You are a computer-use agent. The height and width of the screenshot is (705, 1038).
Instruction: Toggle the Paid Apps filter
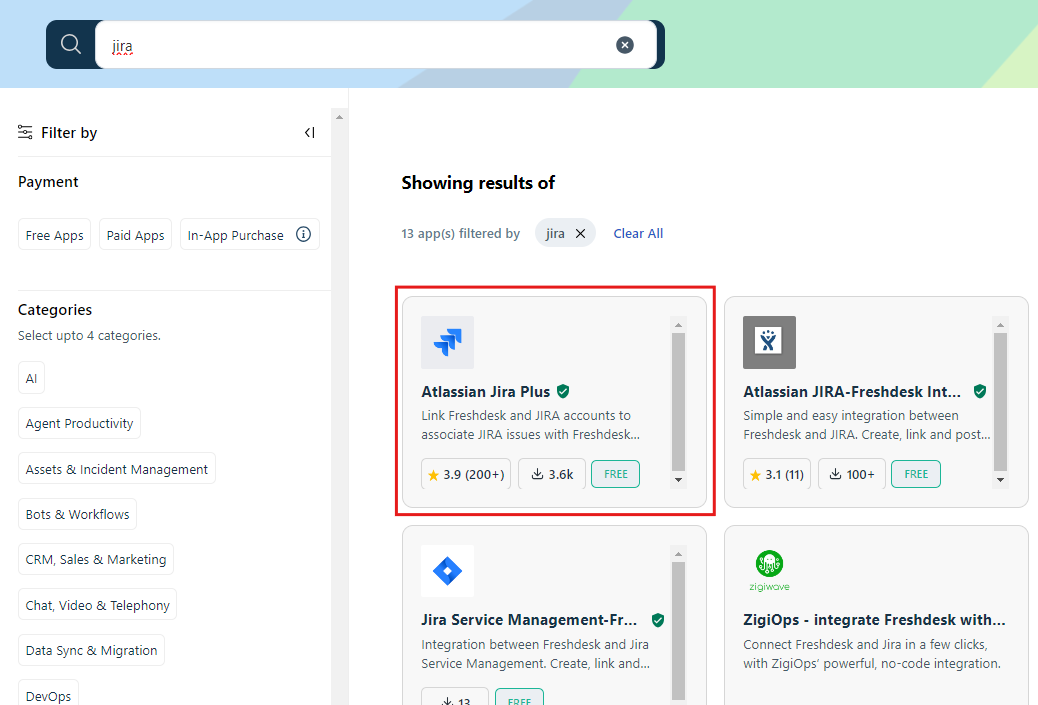tap(135, 235)
